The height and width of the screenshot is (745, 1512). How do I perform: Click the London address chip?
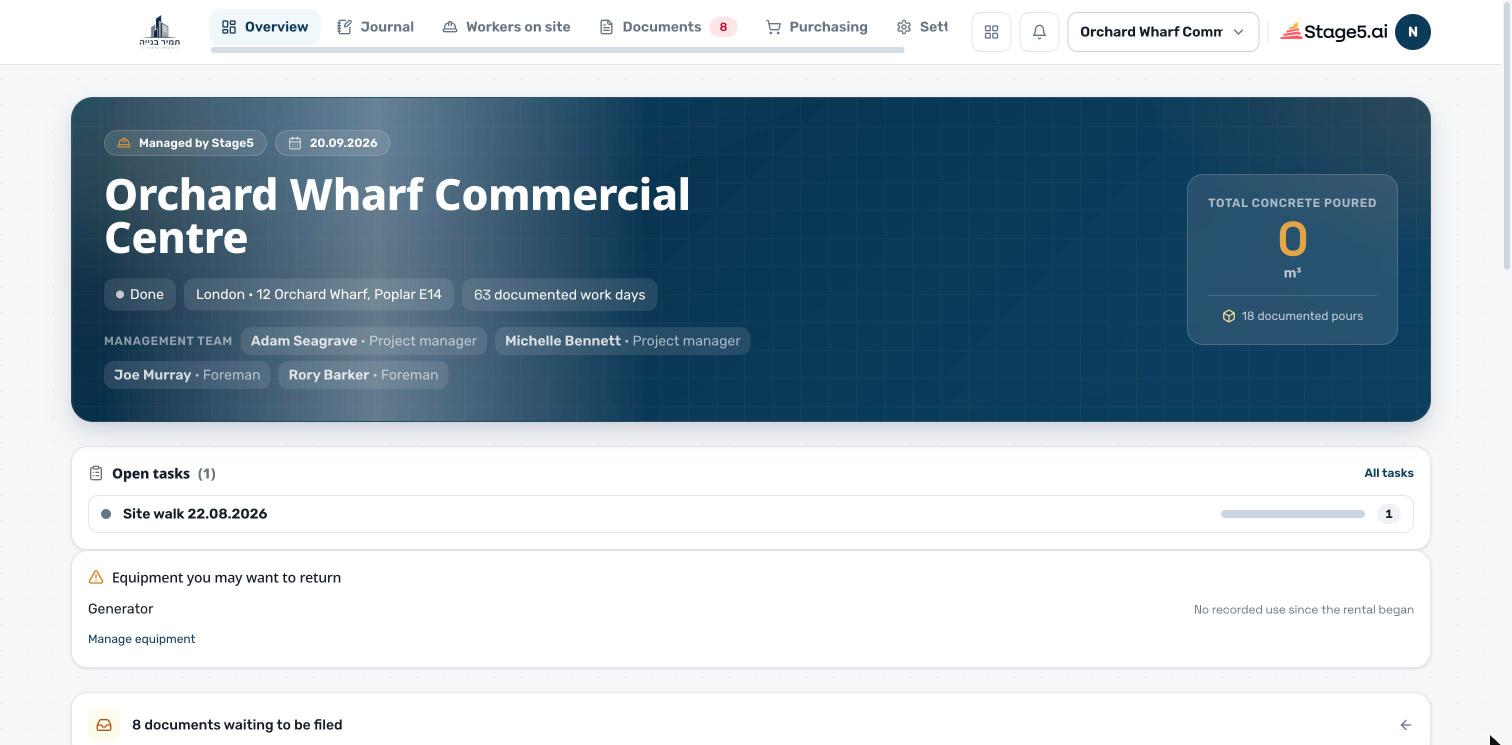coord(319,294)
